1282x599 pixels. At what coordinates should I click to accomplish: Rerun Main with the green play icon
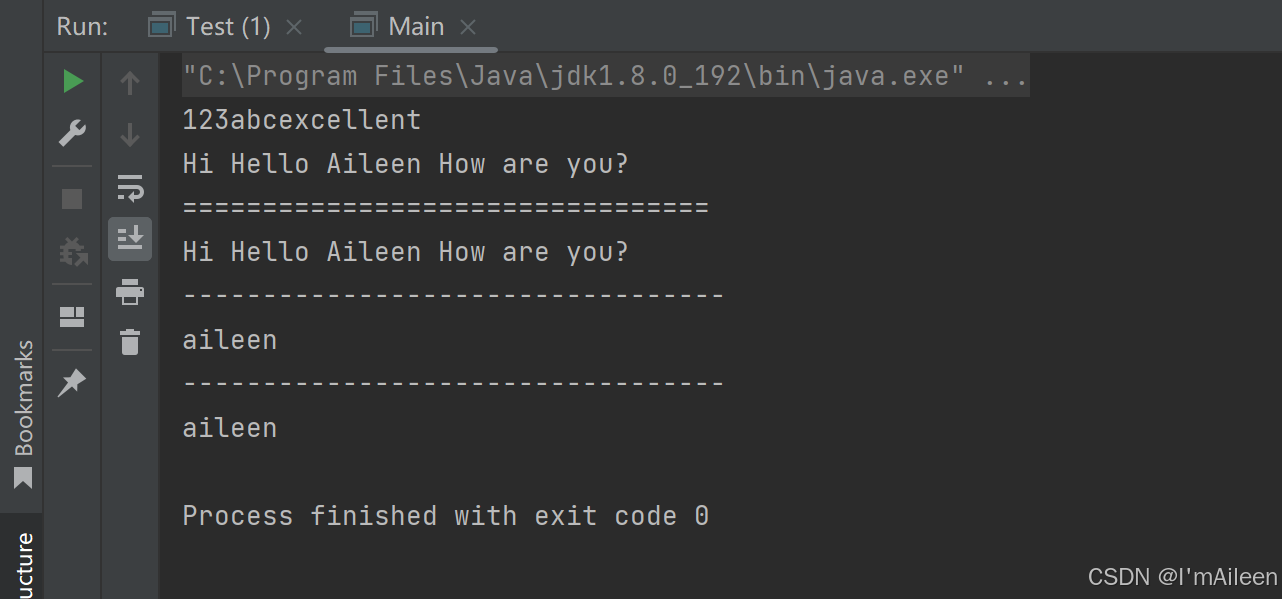73,82
